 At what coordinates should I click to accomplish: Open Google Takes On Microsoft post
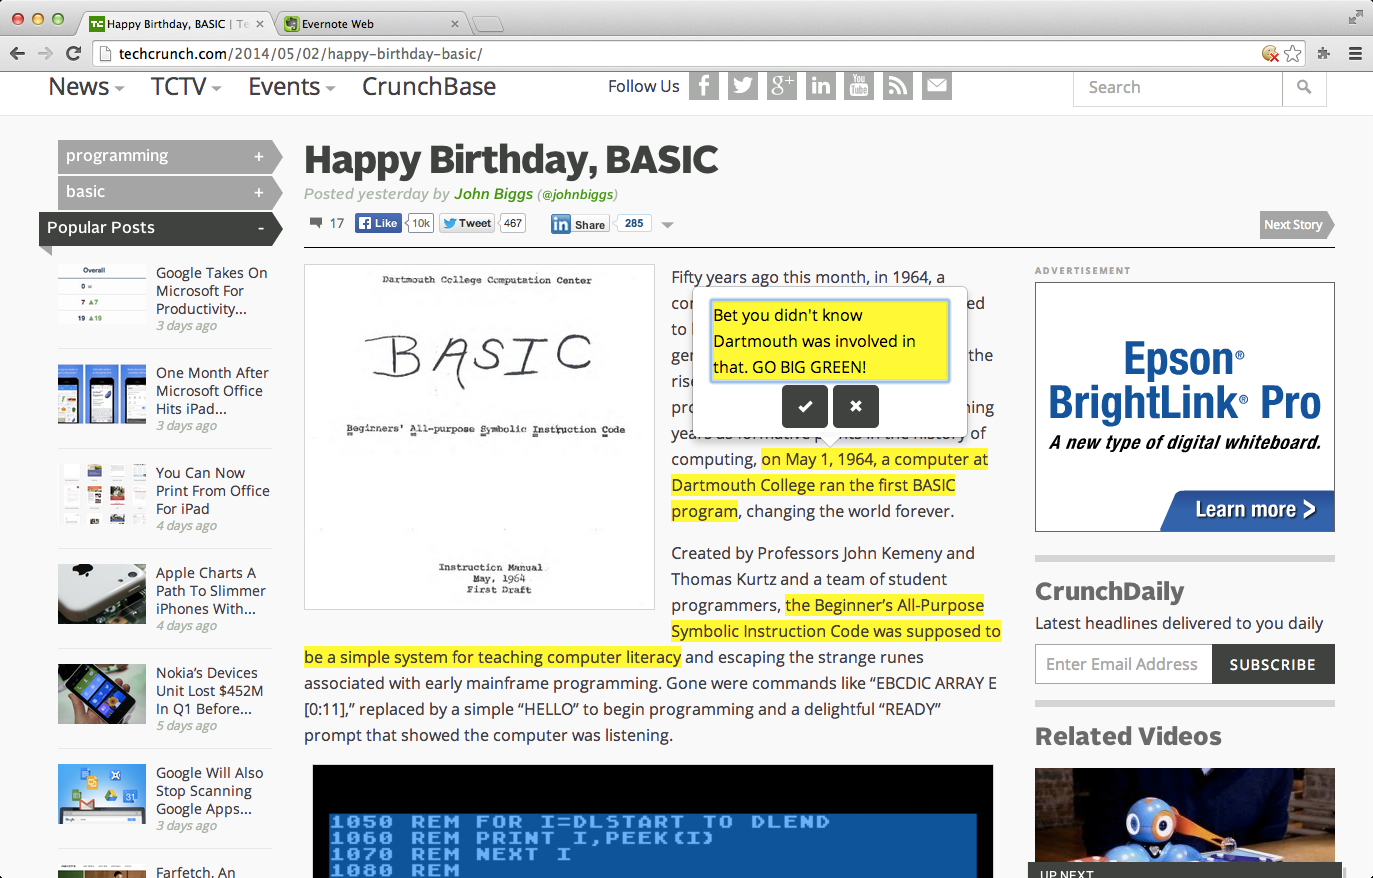point(212,291)
